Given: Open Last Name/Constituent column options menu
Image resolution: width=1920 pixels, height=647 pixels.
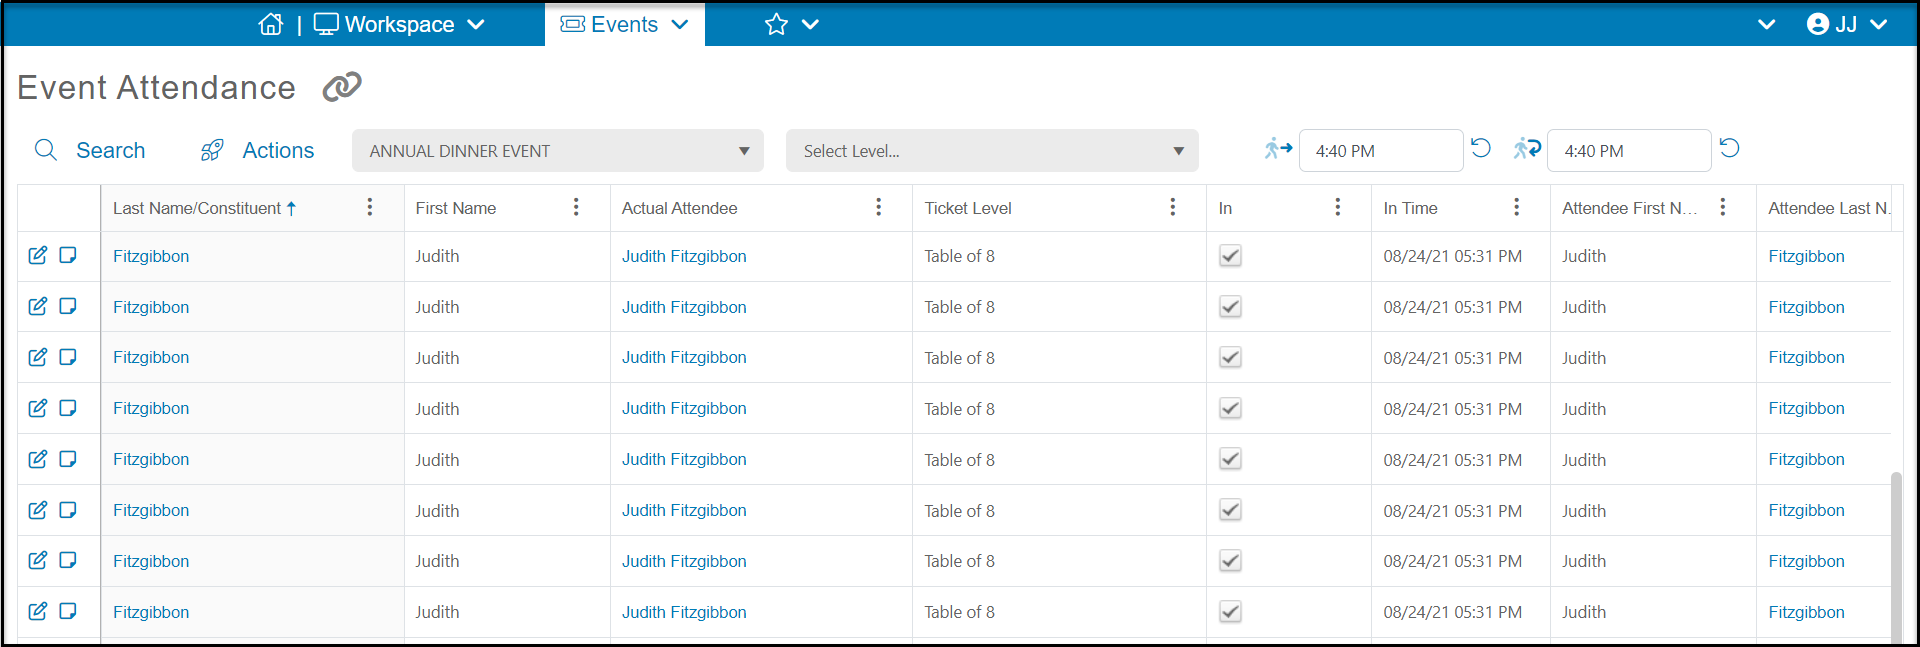Looking at the screenshot, I should (x=370, y=207).
